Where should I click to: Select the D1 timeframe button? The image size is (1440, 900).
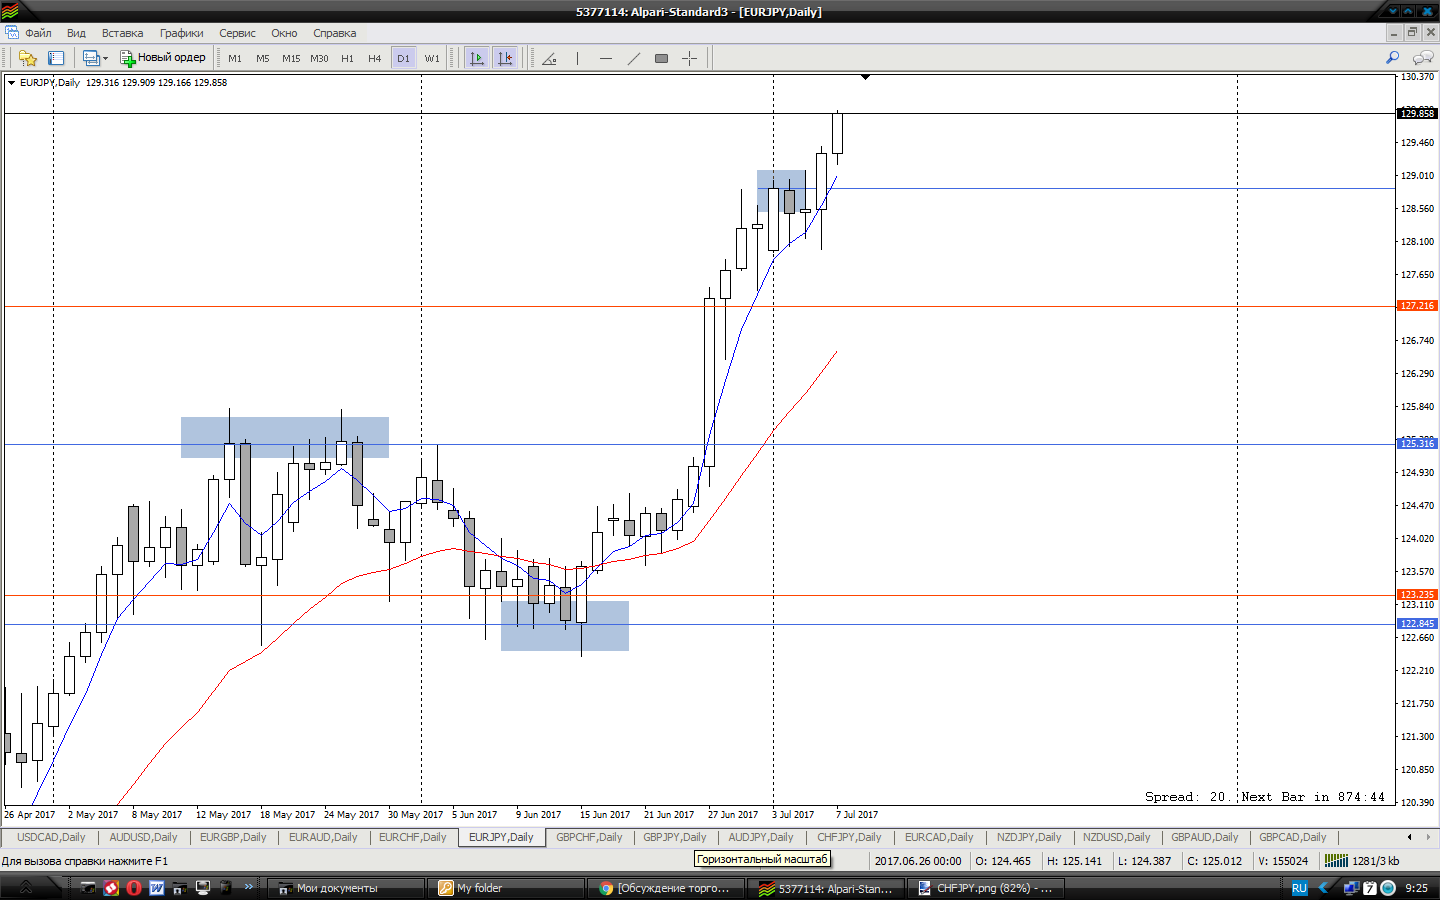[x=403, y=58]
